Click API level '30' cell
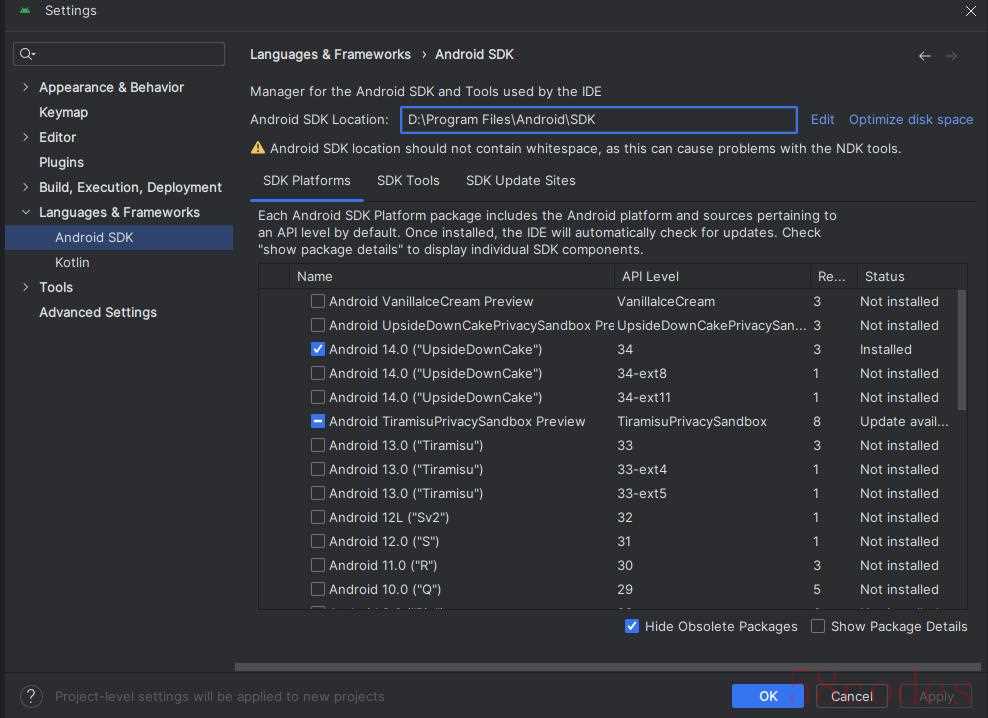 [x=625, y=565]
